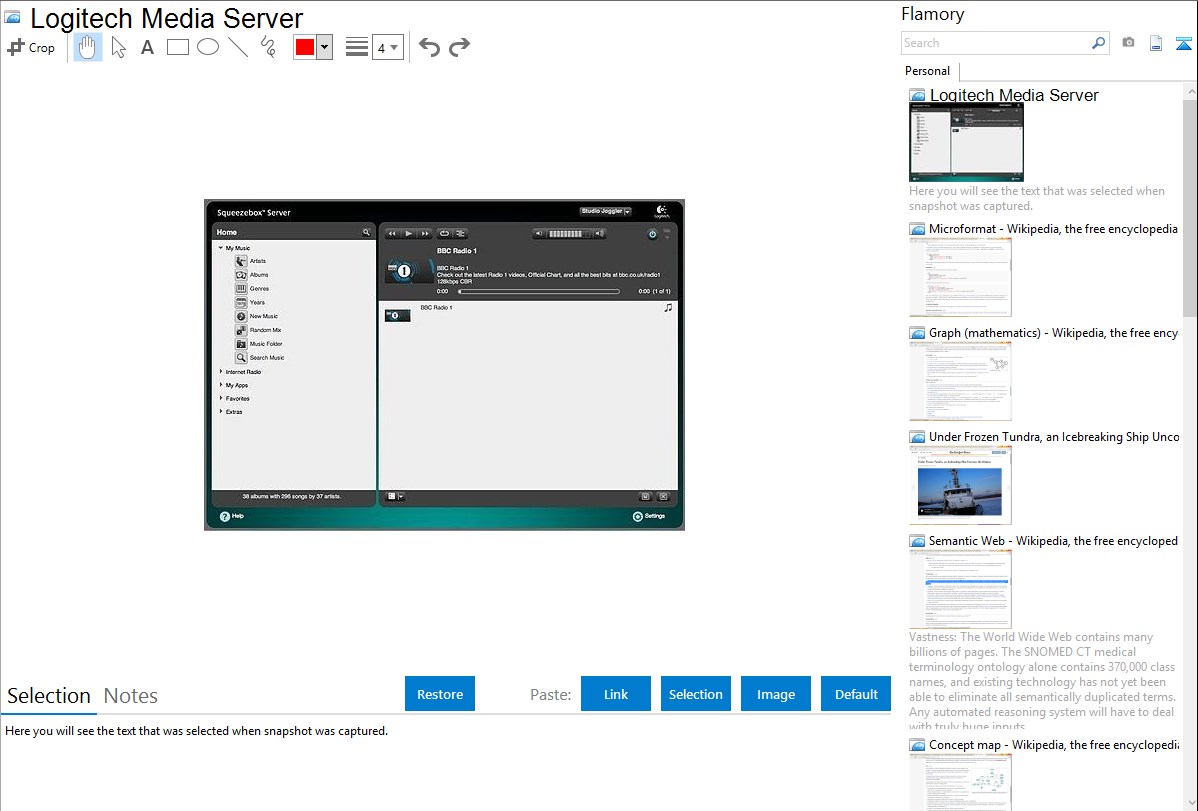This screenshot has height=811, width=1198.
Task: Switch to the Personal tab
Action: (928, 70)
